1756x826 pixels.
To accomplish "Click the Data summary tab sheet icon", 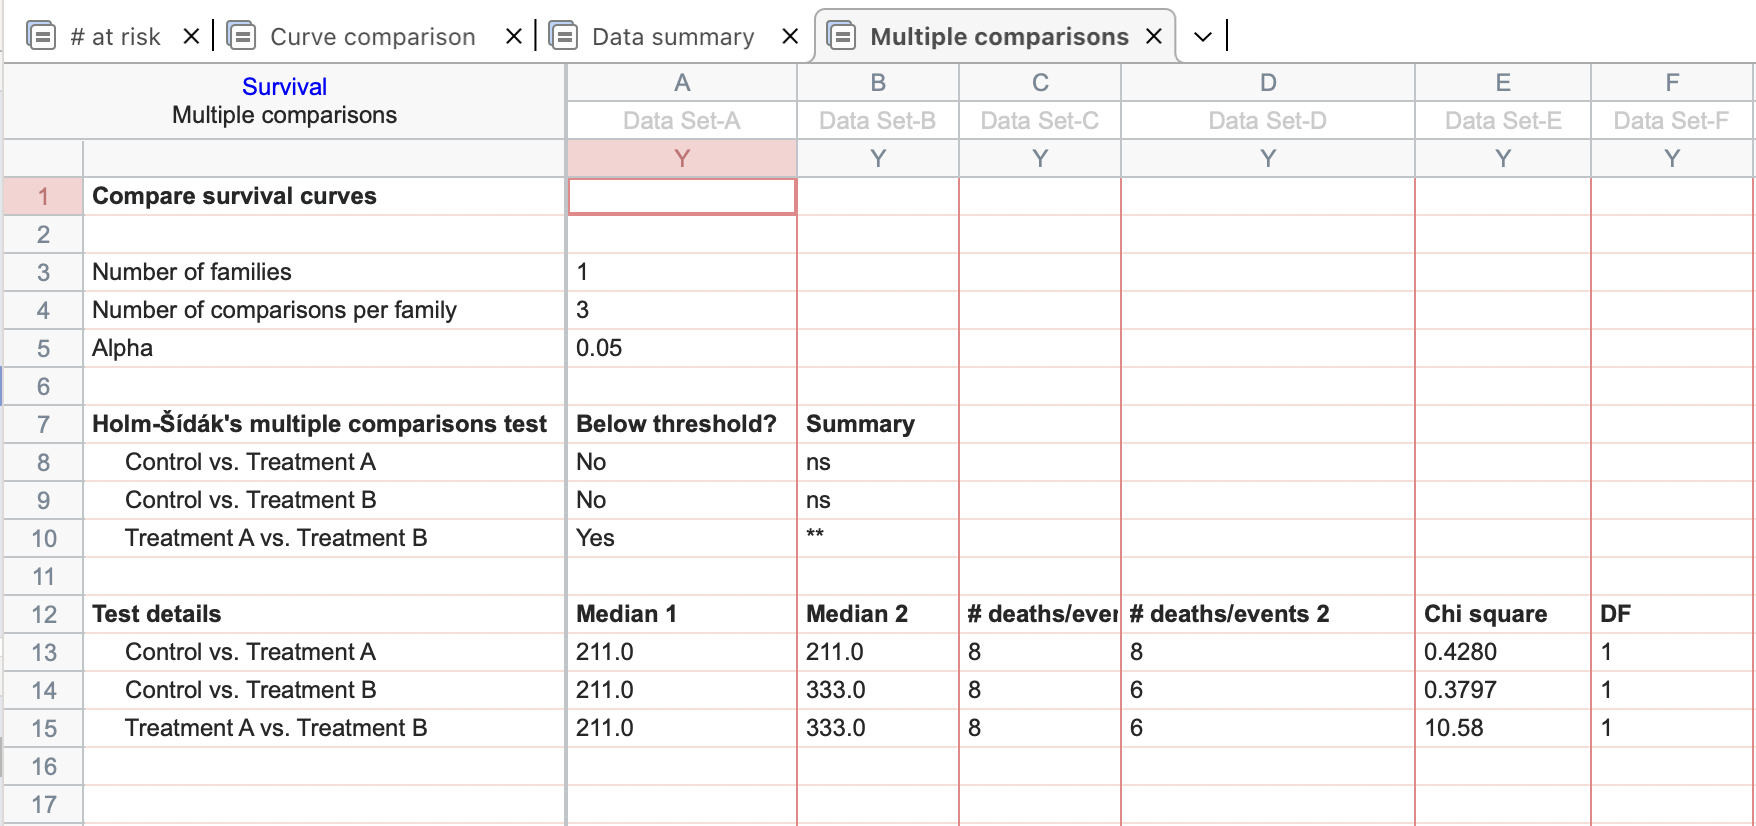I will pos(564,37).
